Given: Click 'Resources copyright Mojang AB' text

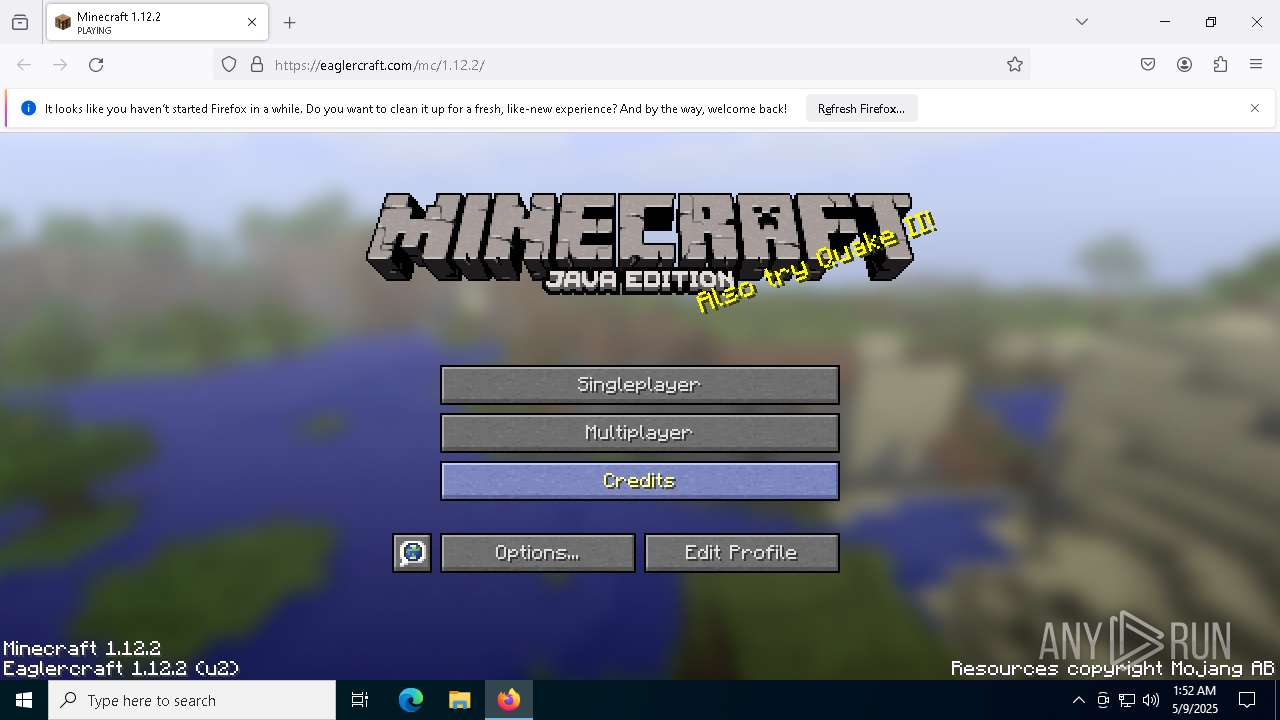Looking at the screenshot, I should (x=1113, y=668).
